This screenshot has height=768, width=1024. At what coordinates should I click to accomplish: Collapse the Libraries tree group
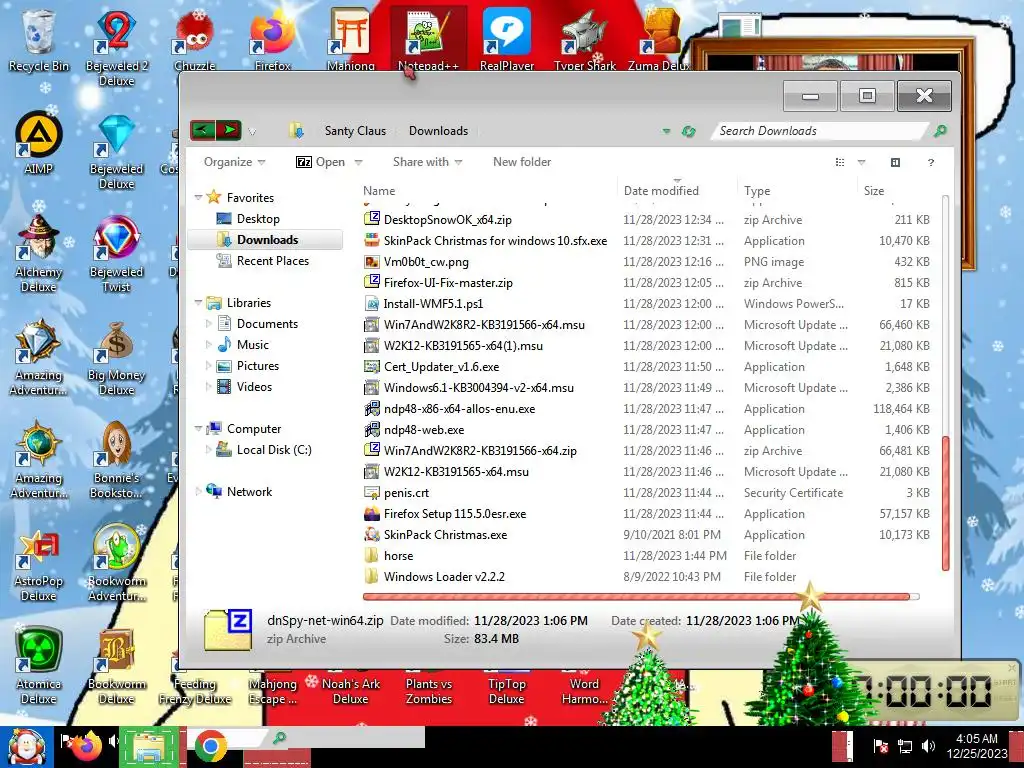click(199, 302)
